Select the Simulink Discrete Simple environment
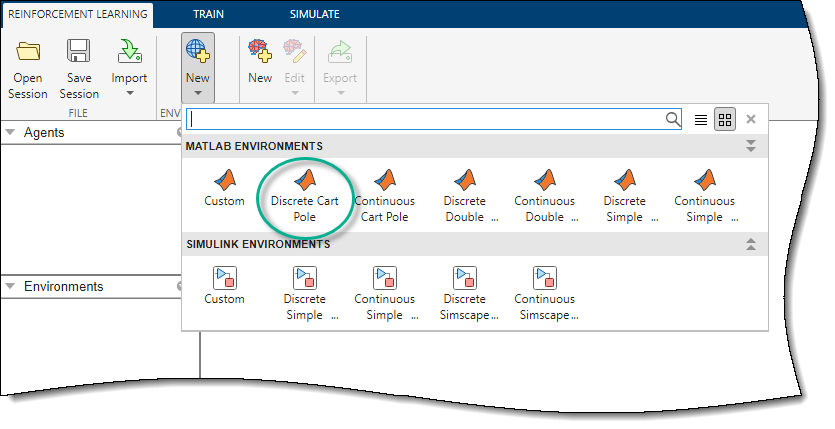Screen dimensions: 835x429 coord(305,294)
